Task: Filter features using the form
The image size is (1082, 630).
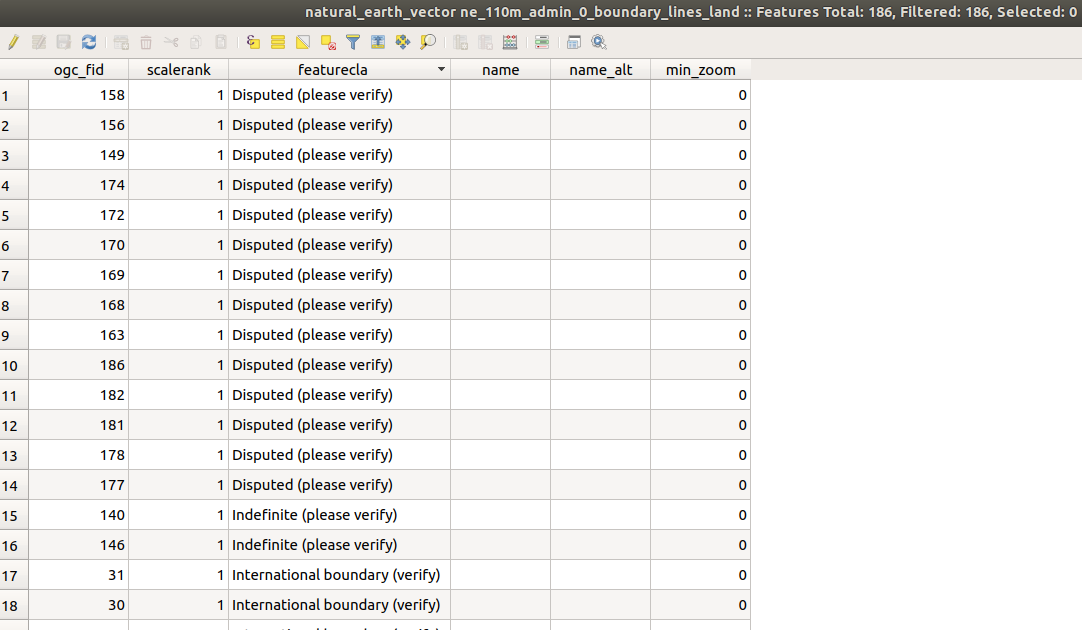Action: coord(354,42)
